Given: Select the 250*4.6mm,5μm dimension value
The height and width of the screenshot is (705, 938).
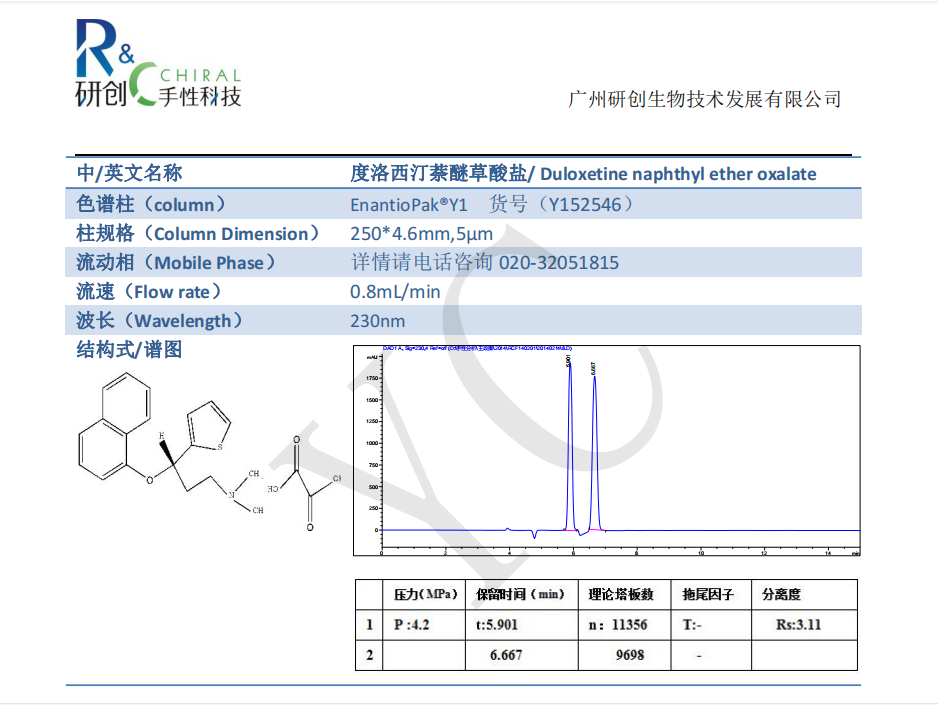Looking at the screenshot, I should 422,234.
